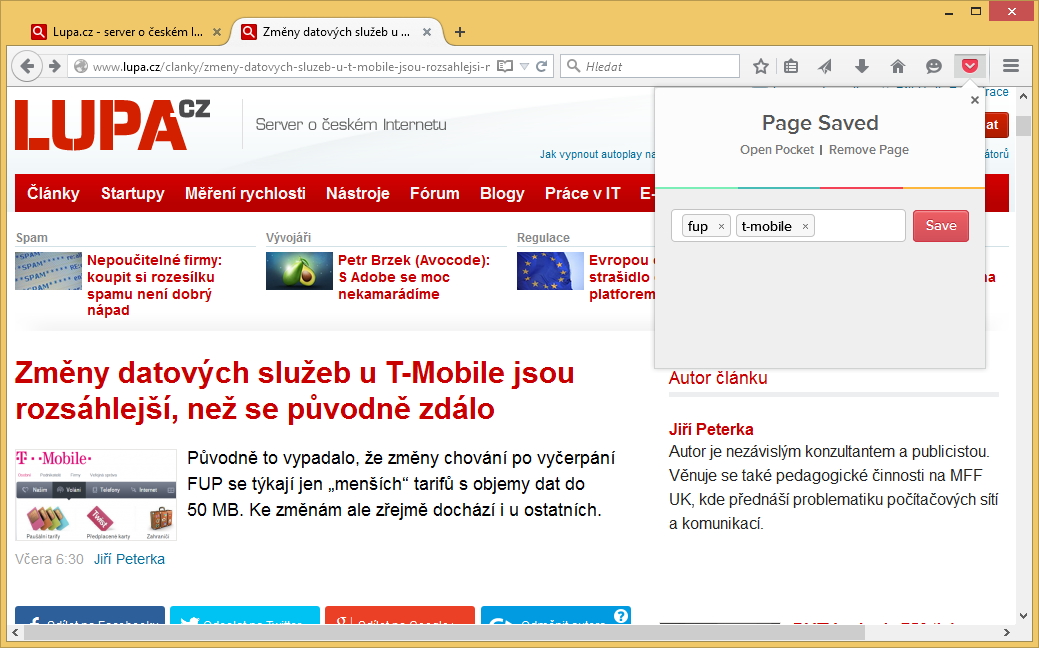Open the Firefox hamburger menu

coord(1011,66)
